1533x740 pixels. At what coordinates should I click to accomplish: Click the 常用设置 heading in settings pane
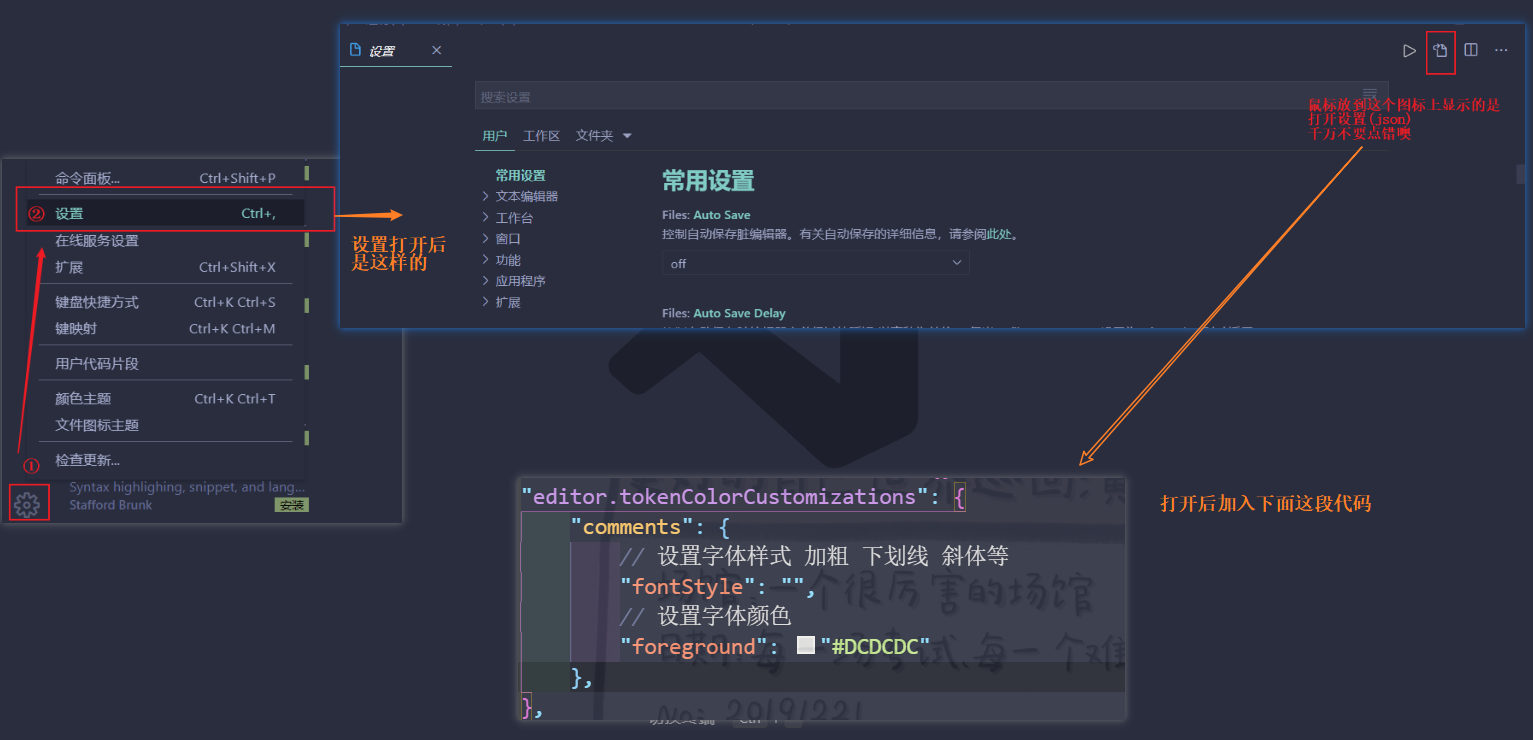pos(708,181)
